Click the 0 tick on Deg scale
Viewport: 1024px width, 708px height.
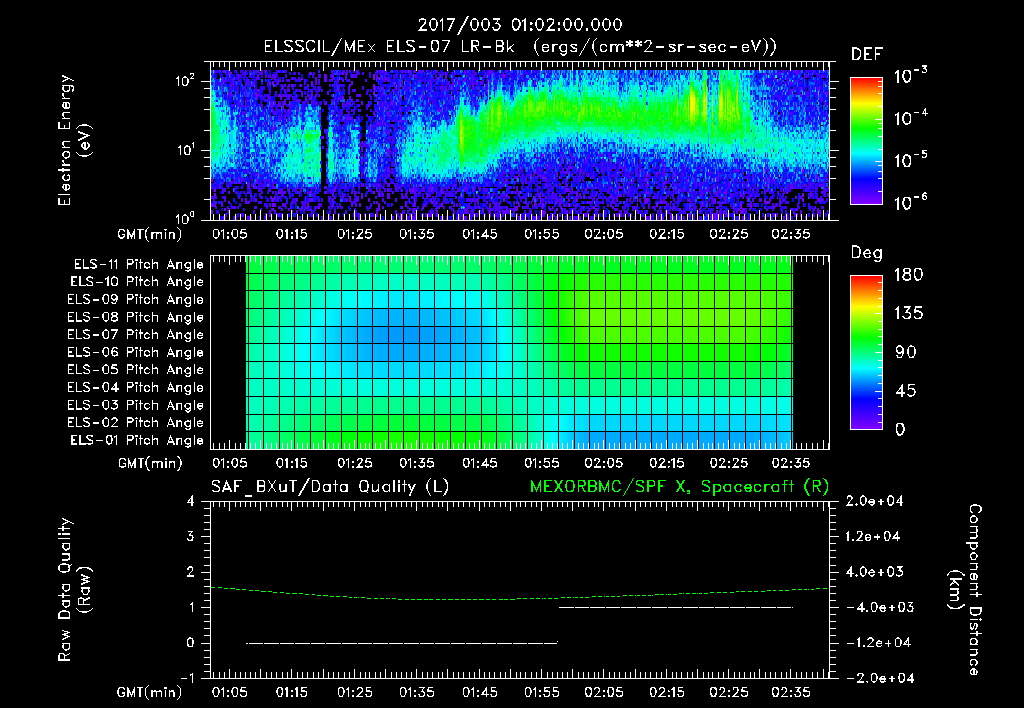900,429
